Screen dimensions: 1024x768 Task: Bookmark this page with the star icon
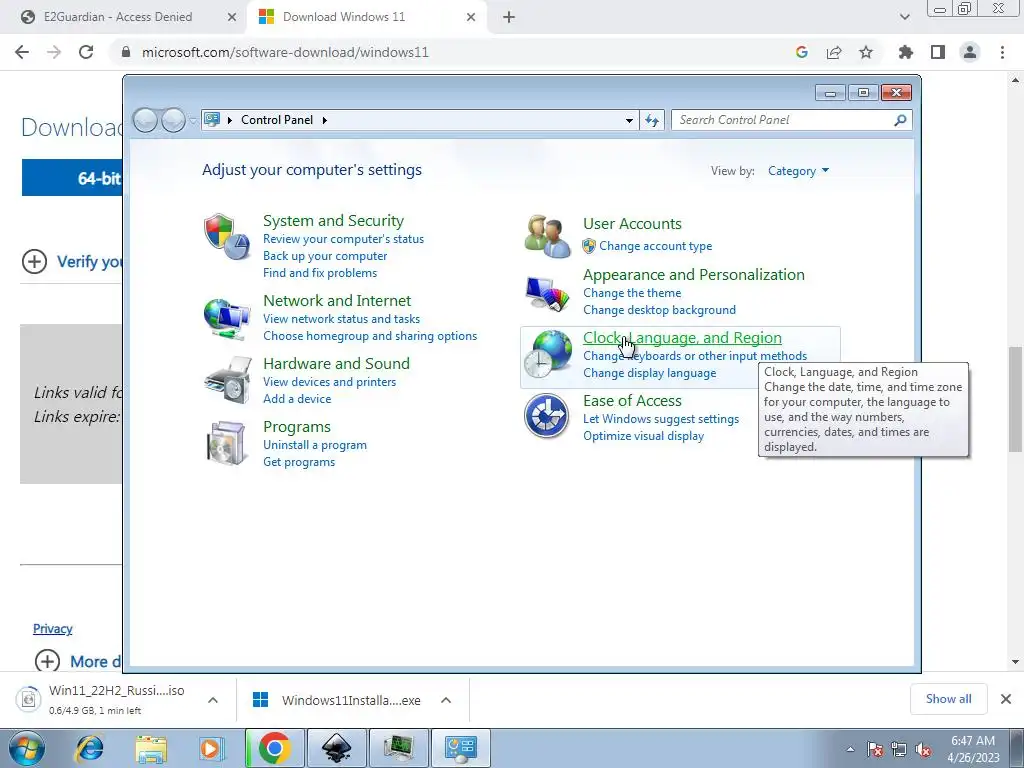tap(866, 52)
